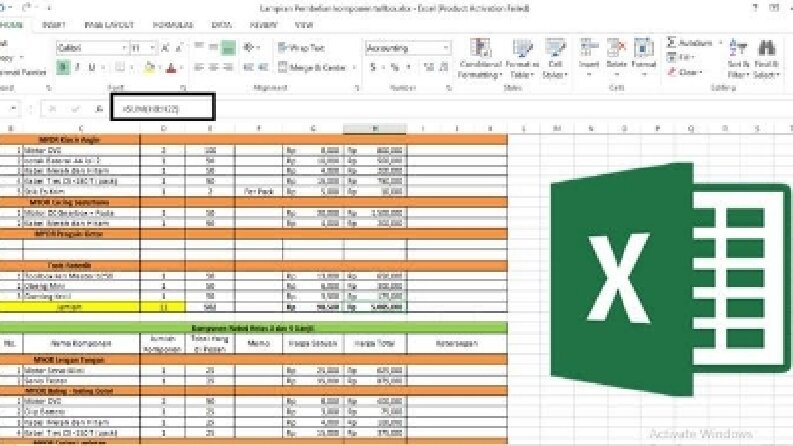Open Format as Table
The width and height of the screenshot is (793, 446).
(522, 58)
